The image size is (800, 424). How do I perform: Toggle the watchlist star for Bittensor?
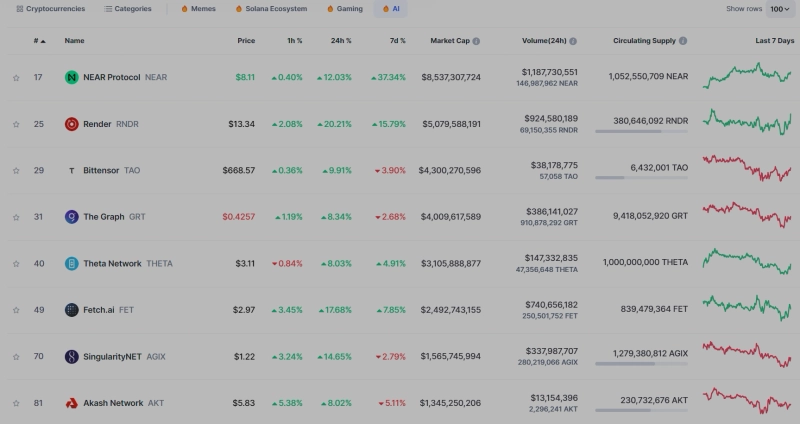tap(16, 171)
